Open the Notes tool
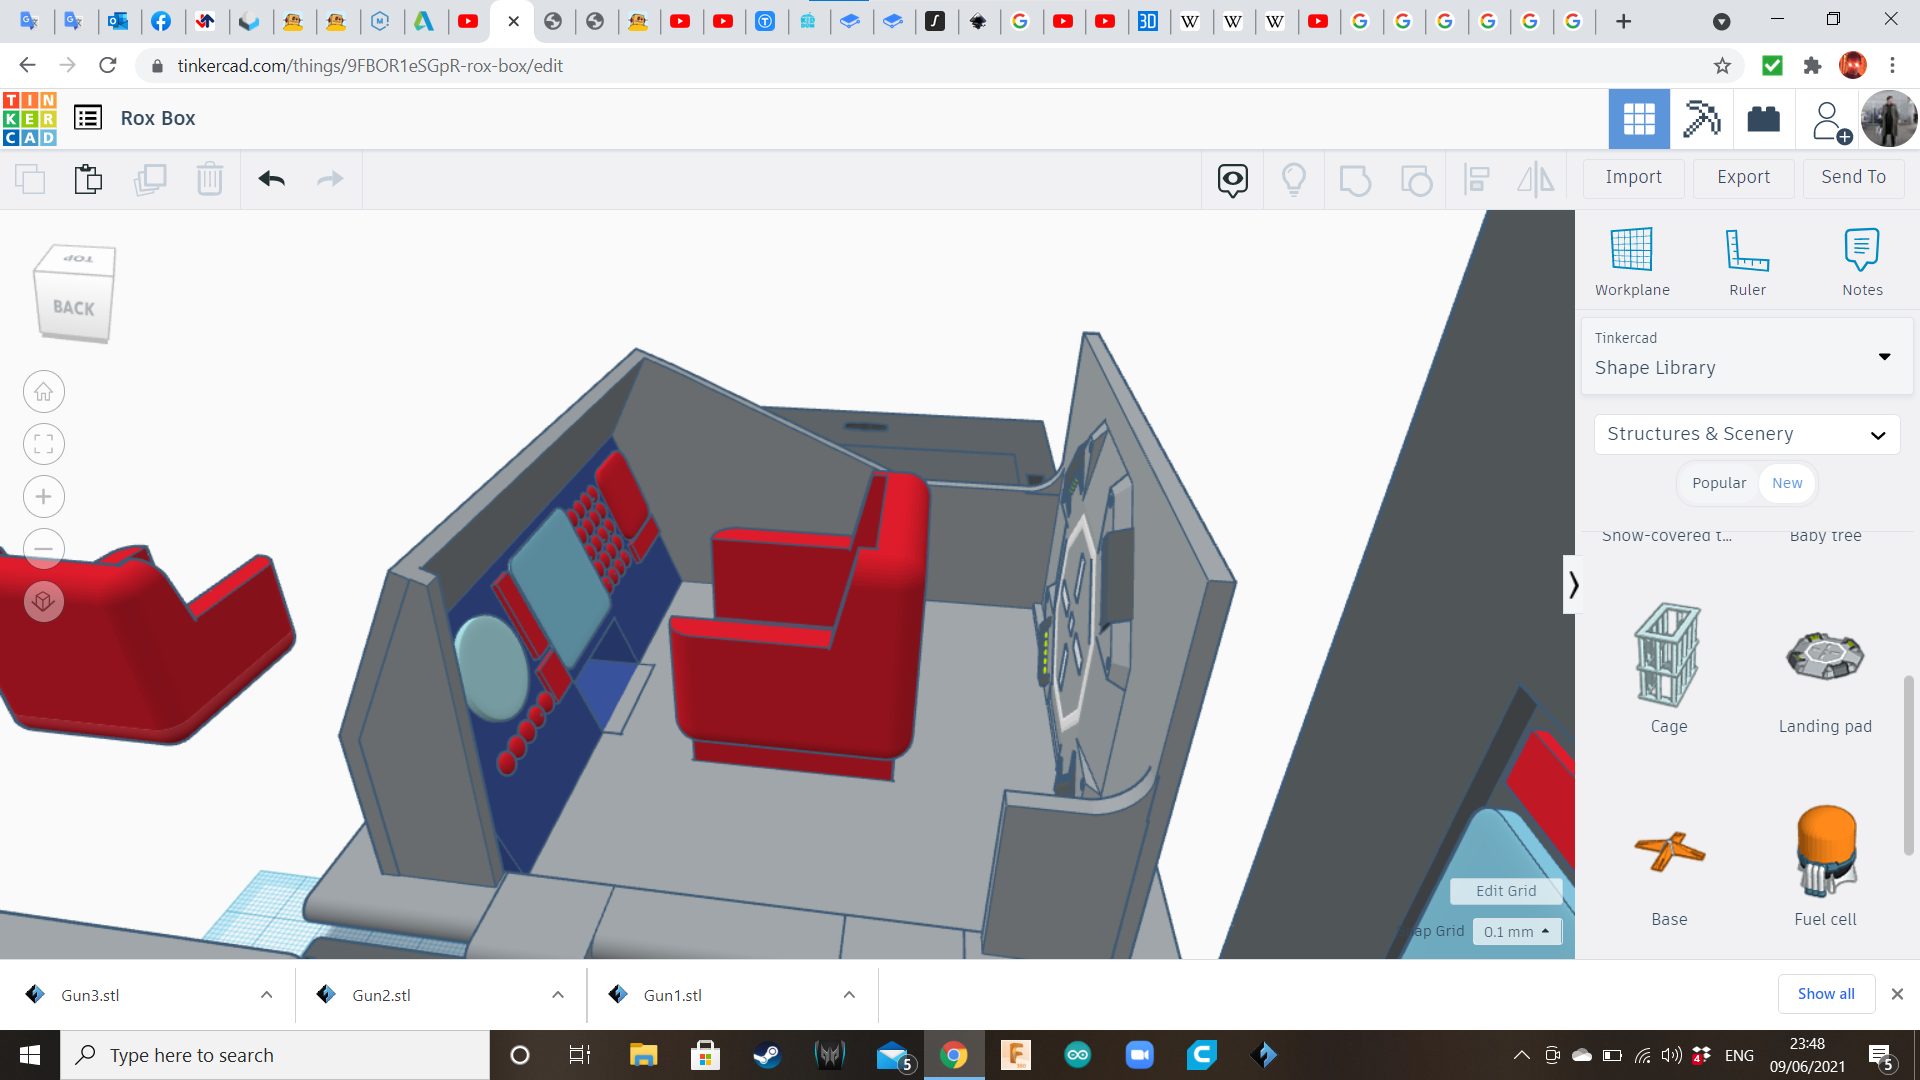Image resolution: width=1920 pixels, height=1080 pixels. click(x=1861, y=250)
